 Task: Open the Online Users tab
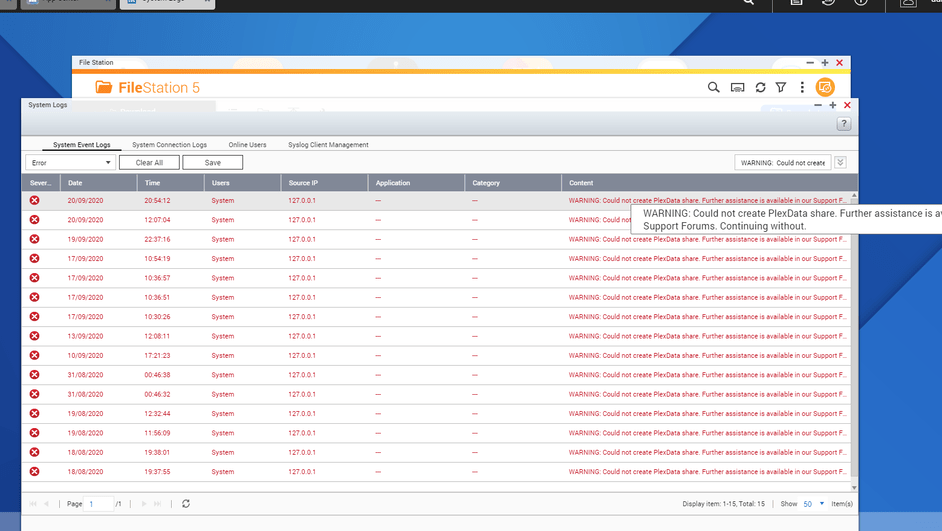pos(247,145)
